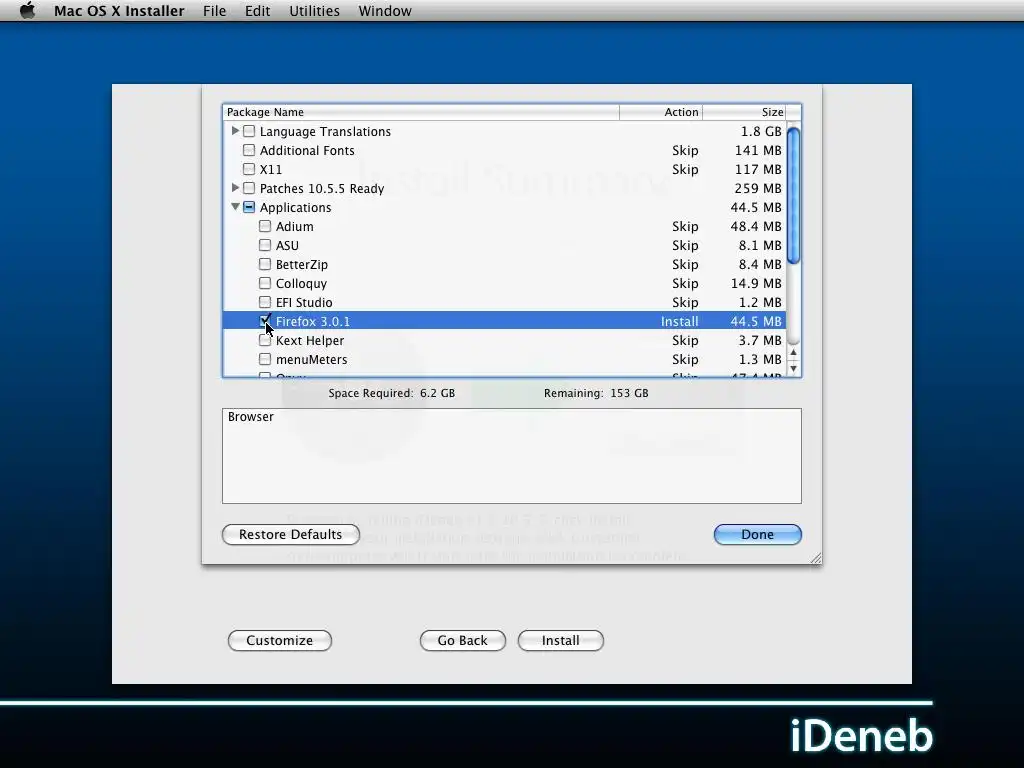Expand the Language Translations group

[235, 131]
